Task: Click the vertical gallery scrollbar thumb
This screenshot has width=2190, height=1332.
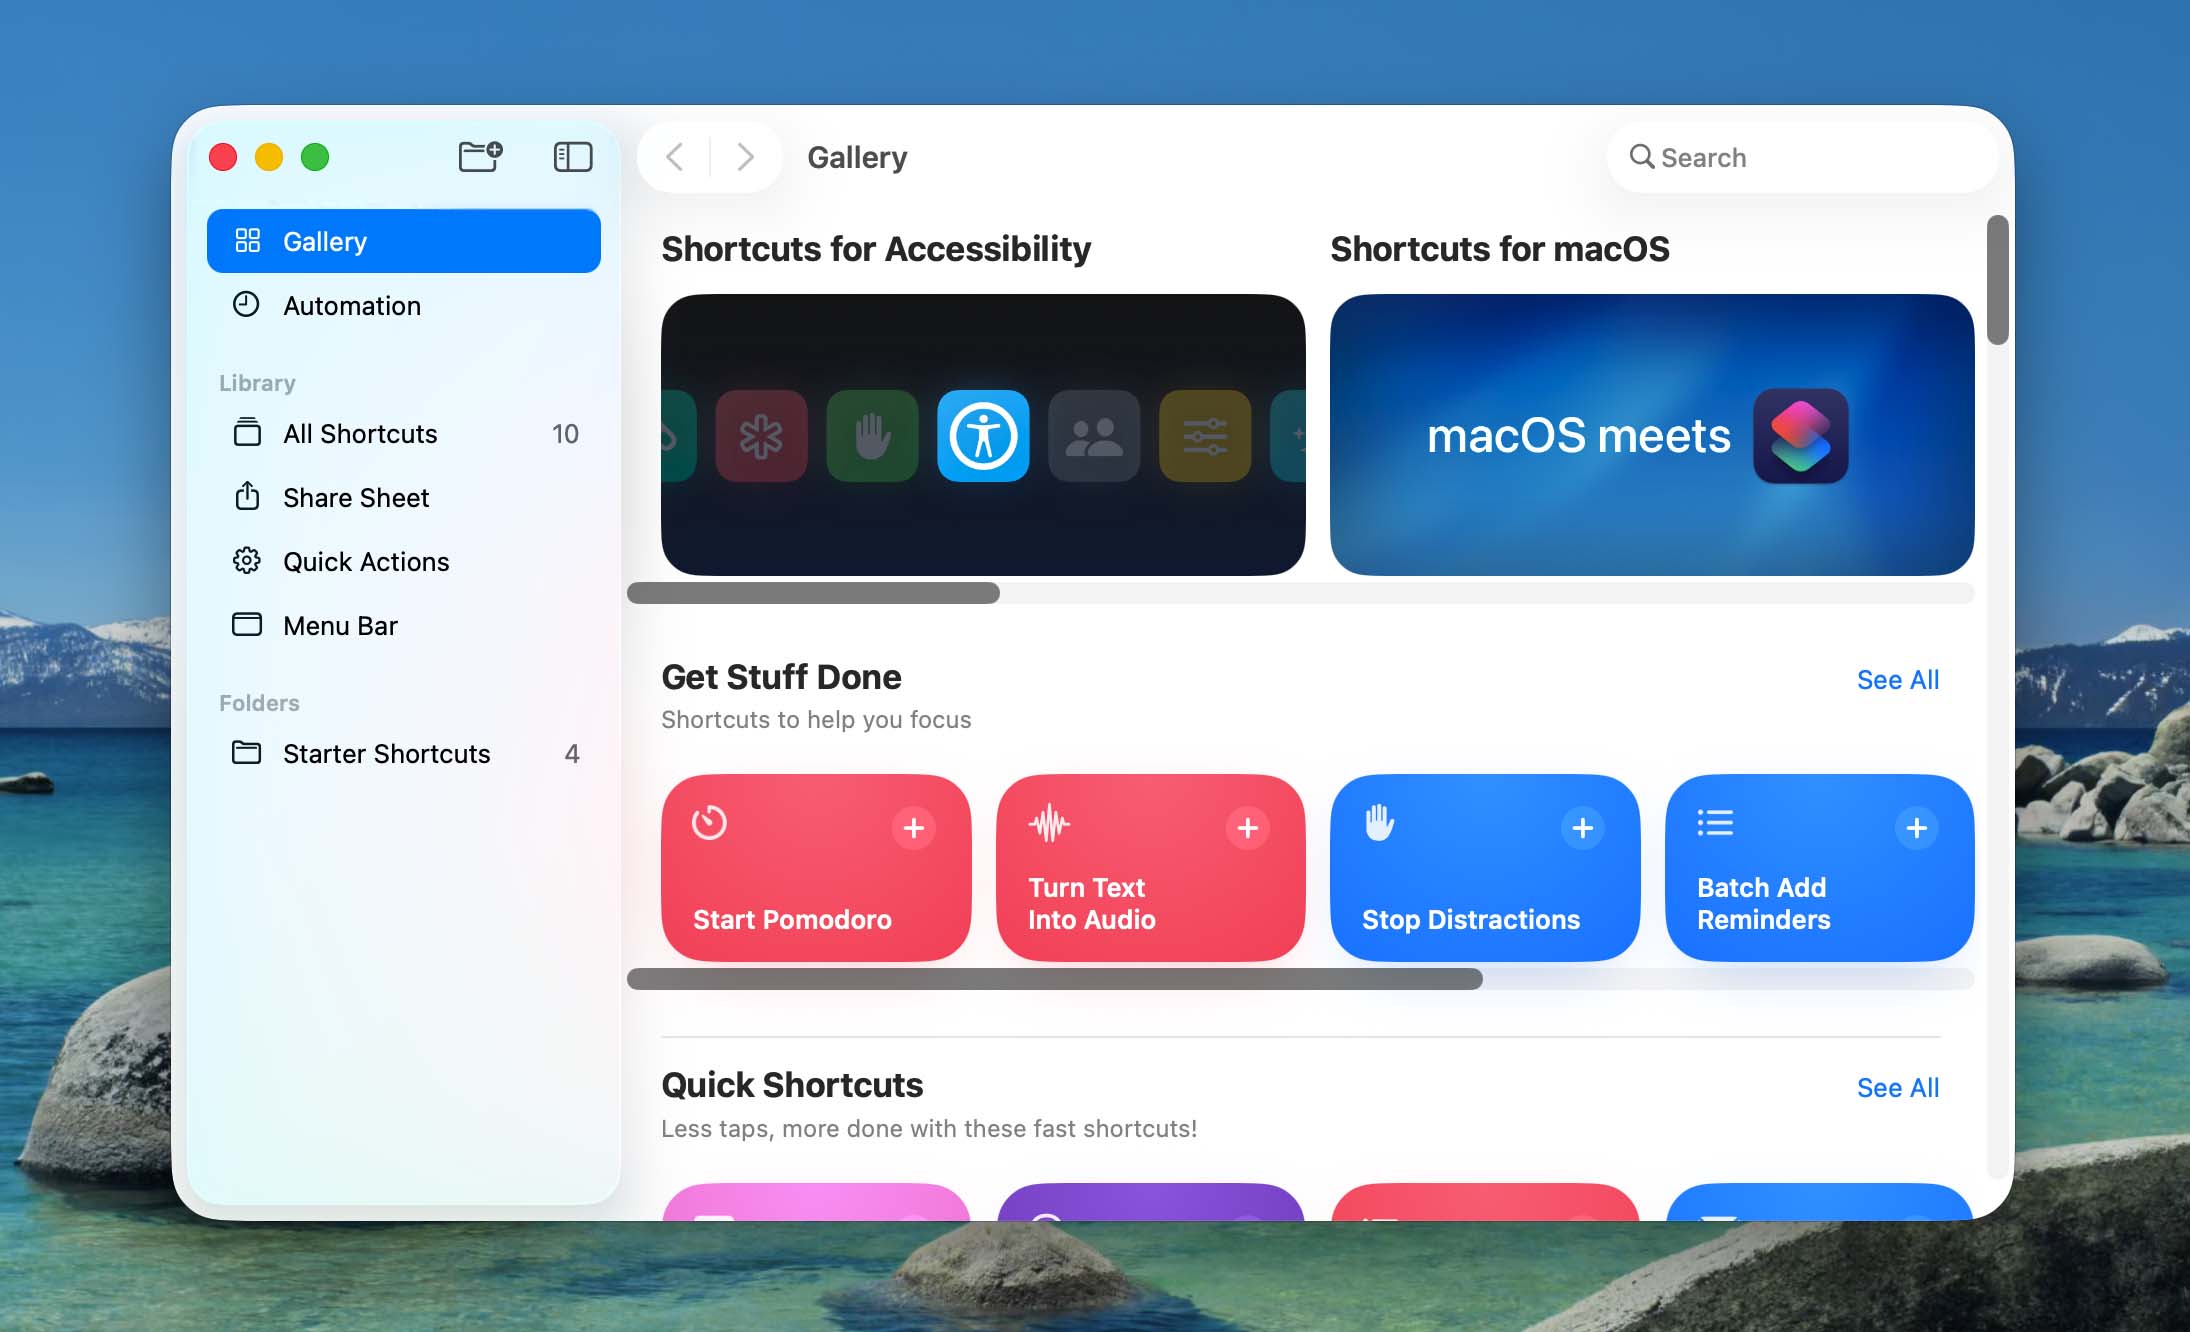Action: tap(1997, 280)
